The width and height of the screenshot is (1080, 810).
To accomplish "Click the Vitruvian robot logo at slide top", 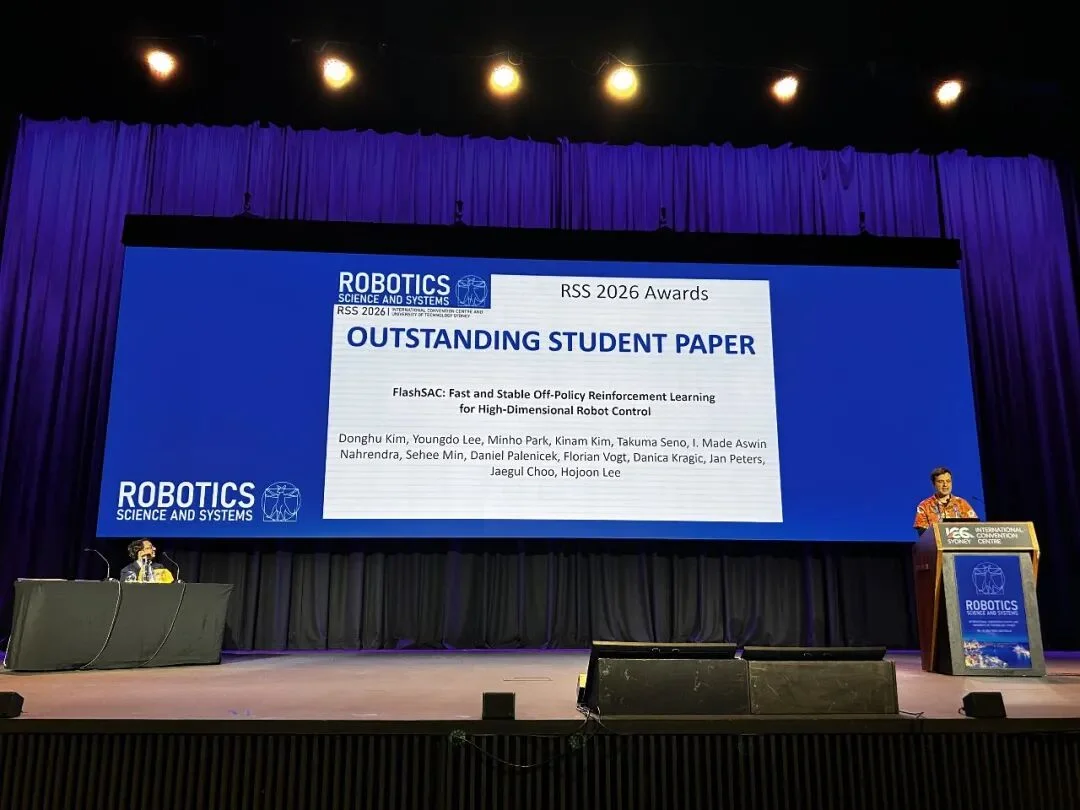I will tap(472, 291).
